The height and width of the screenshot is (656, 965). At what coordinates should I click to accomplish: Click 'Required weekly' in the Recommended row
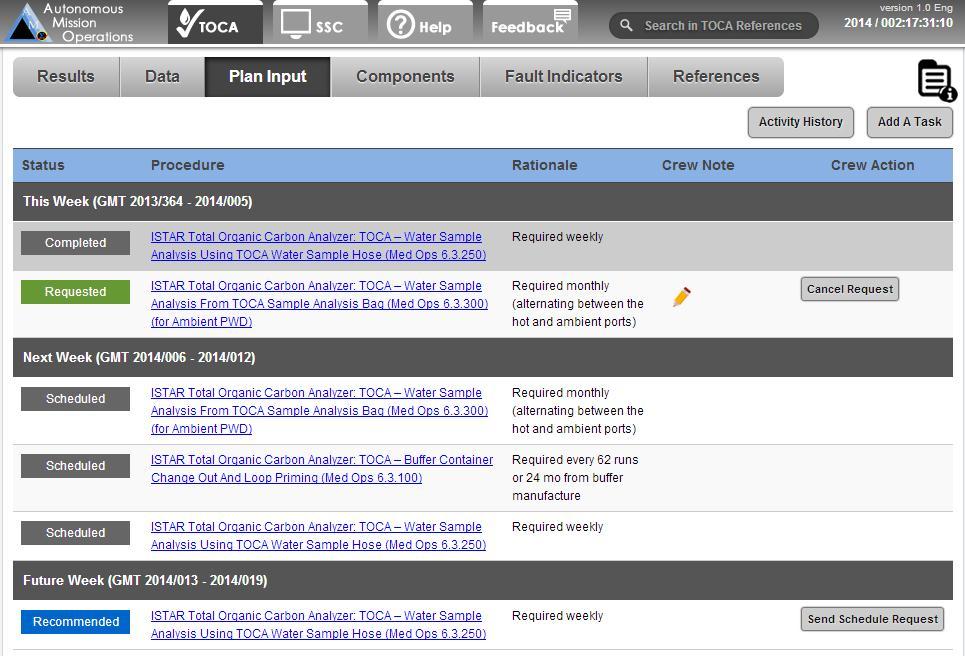pyautogui.click(x=558, y=616)
